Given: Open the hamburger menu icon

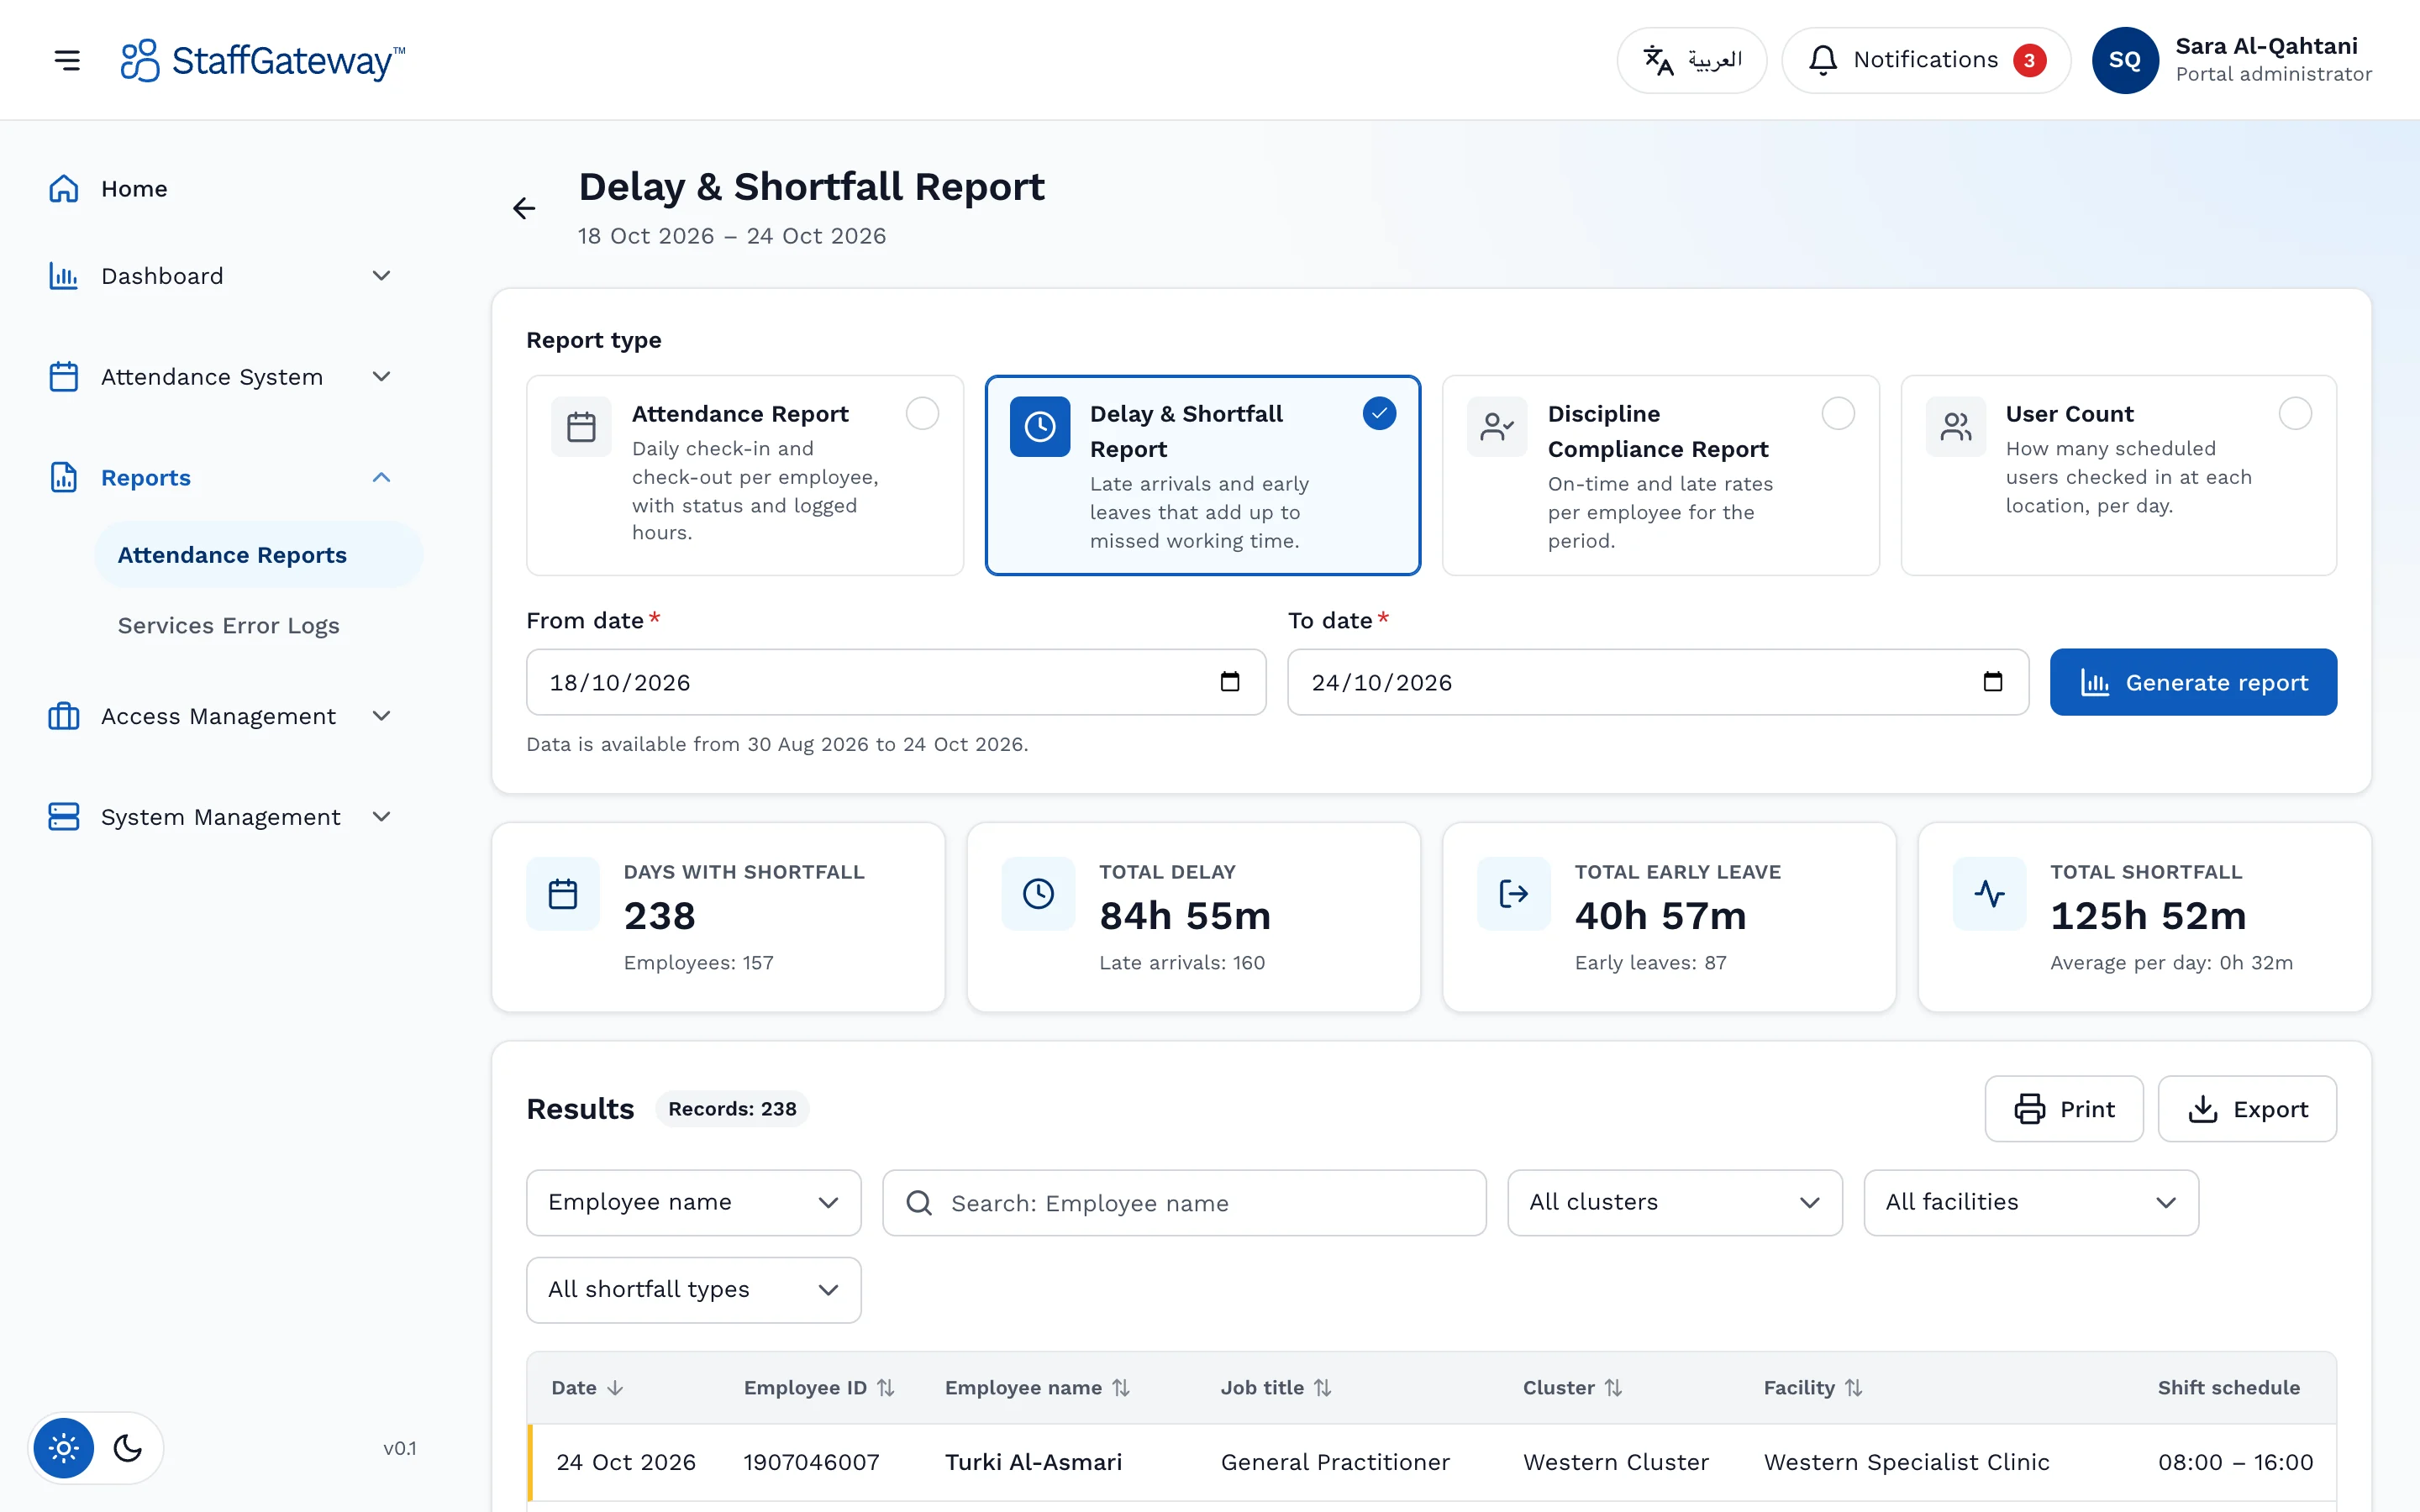Looking at the screenshot, I should (x=67, y=60).
